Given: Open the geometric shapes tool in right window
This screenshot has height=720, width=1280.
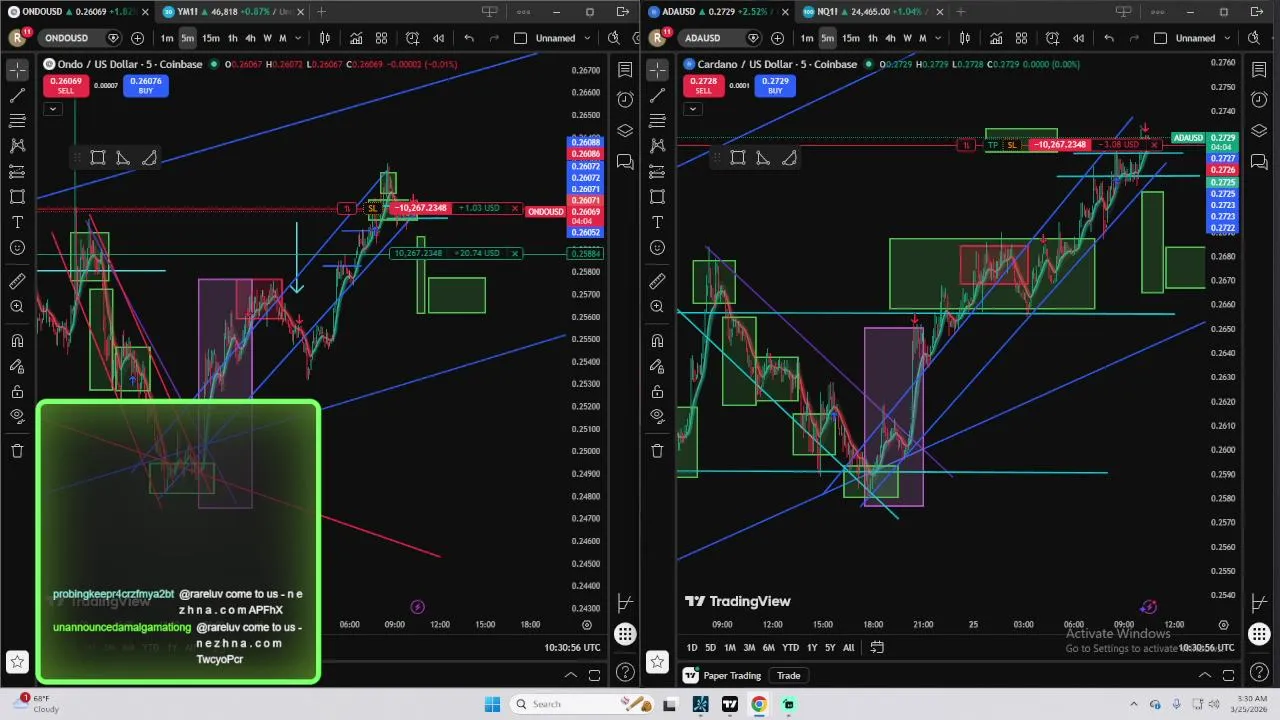Looking at the screenshot, I should 657,197.
